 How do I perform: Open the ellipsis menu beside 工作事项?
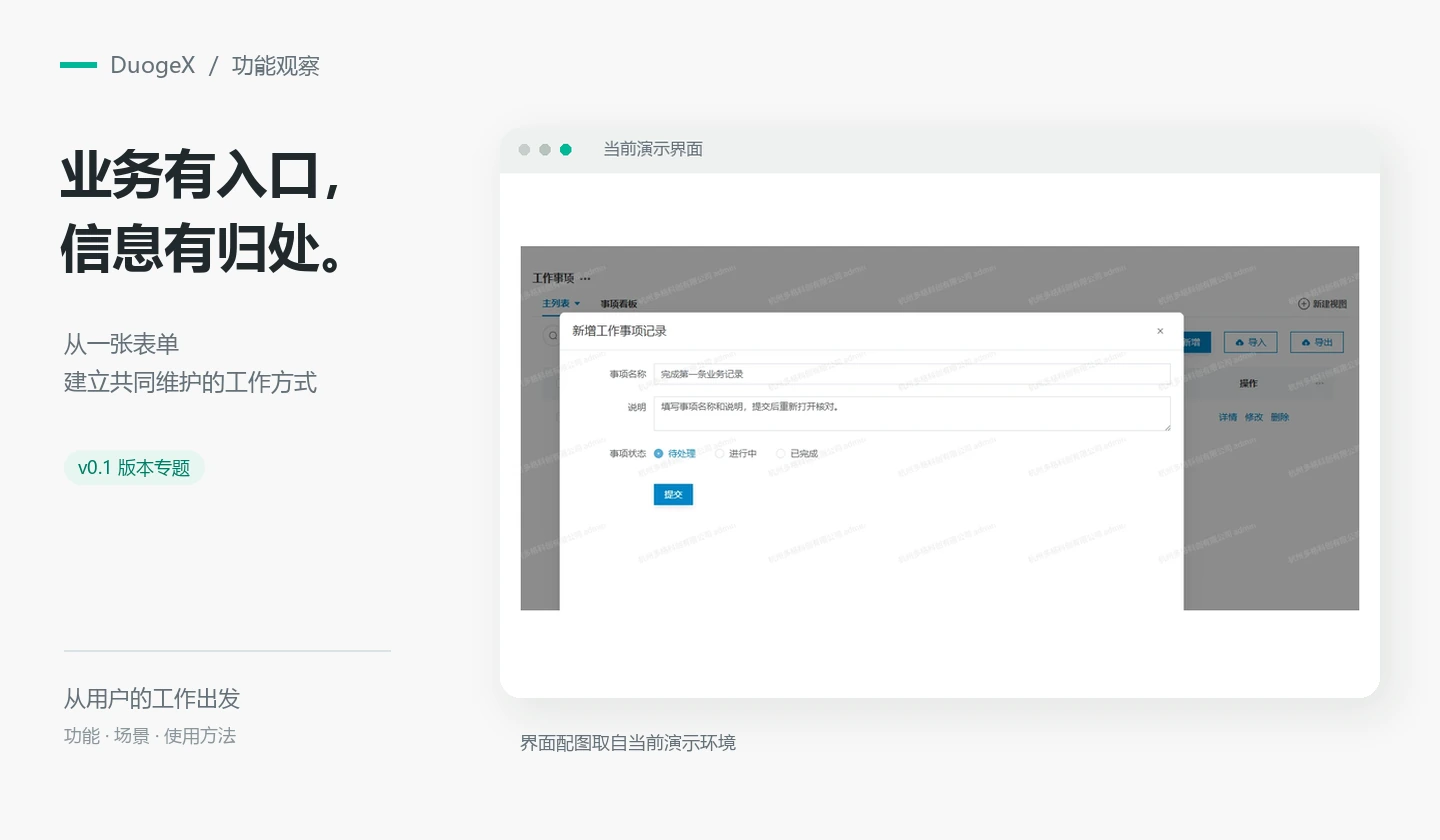click(x=585, y=279)
